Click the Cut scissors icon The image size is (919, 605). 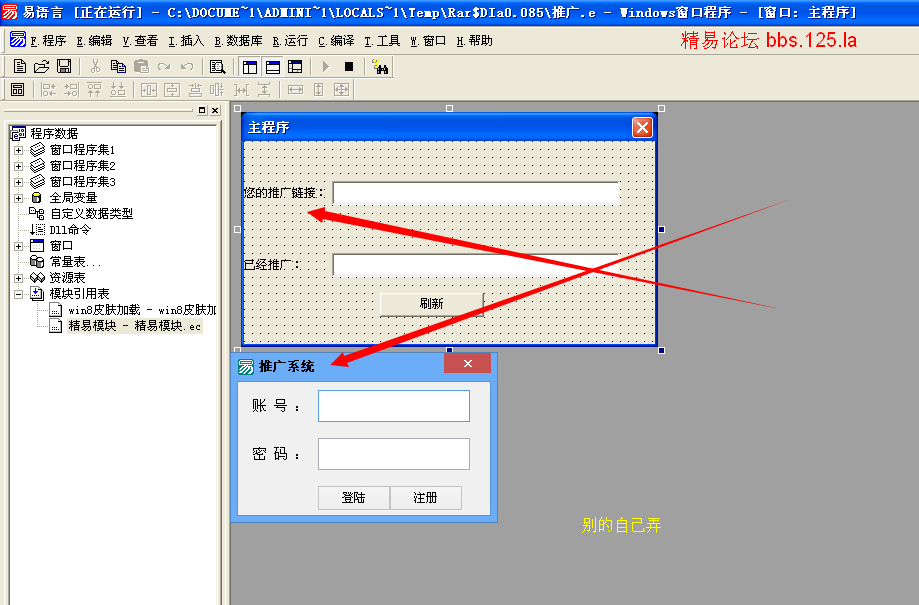click(95, 67)
